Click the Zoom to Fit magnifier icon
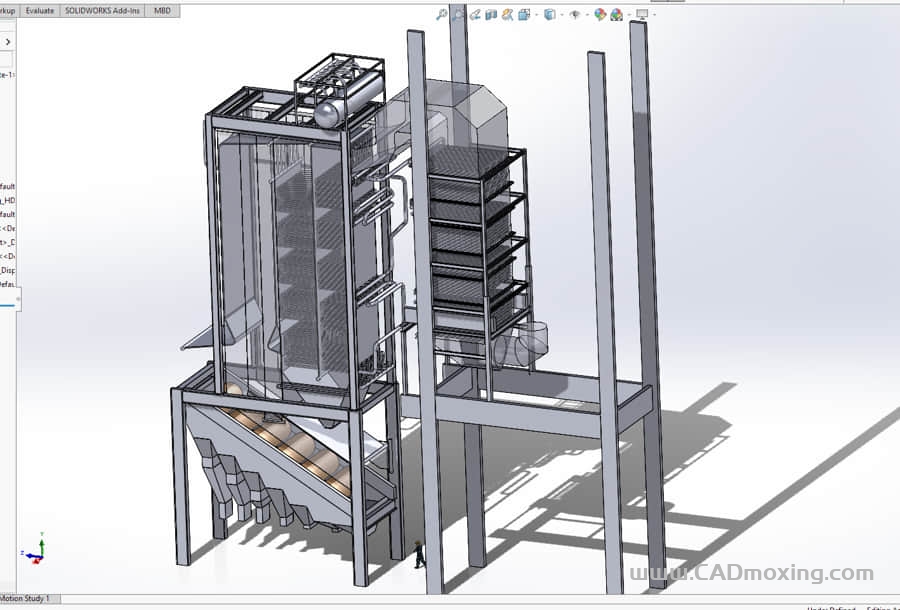Image resolution: width=900 pixels, height=610 pixels. [441, 14]
